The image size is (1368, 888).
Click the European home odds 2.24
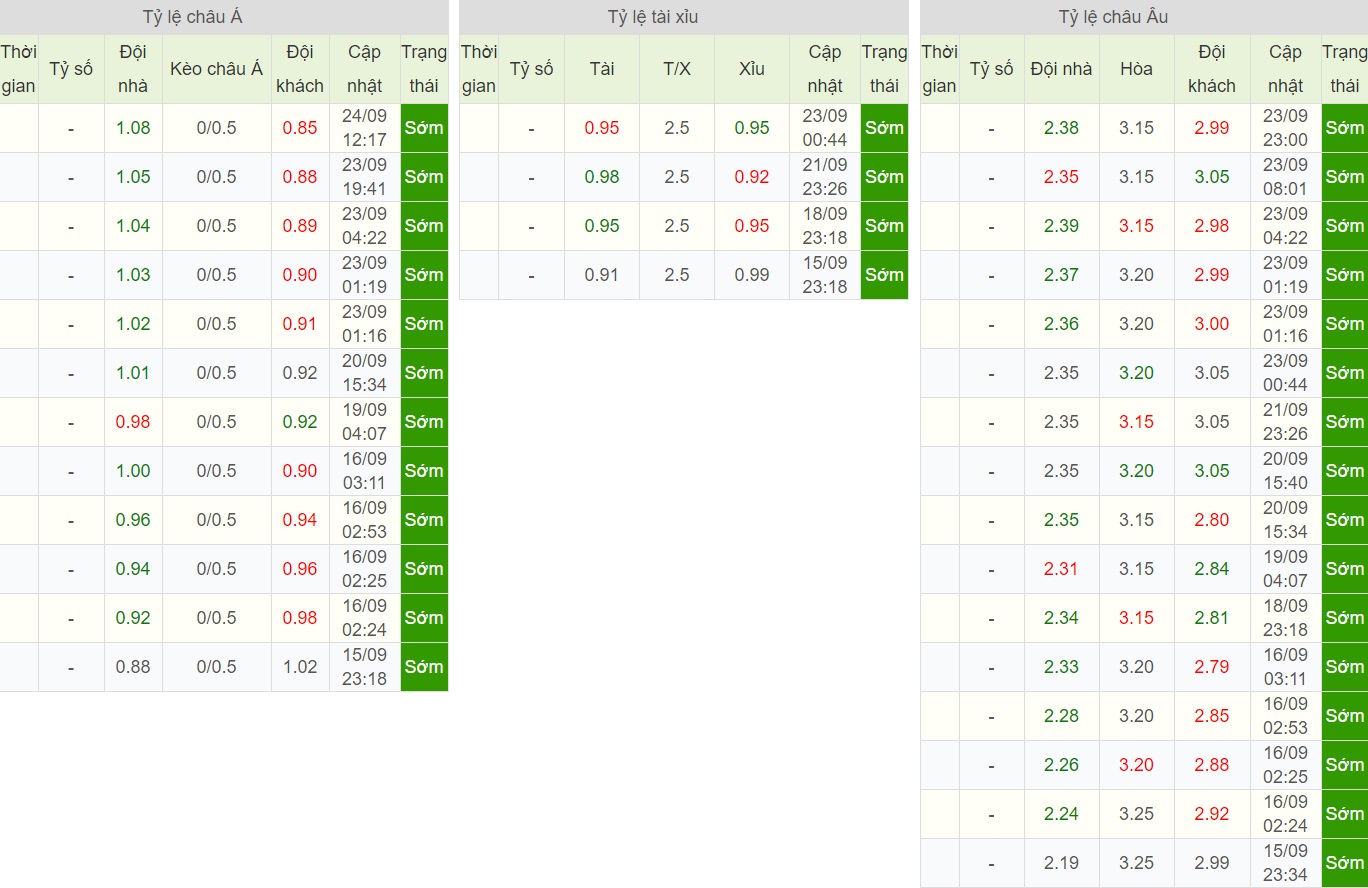point(1061,814)
